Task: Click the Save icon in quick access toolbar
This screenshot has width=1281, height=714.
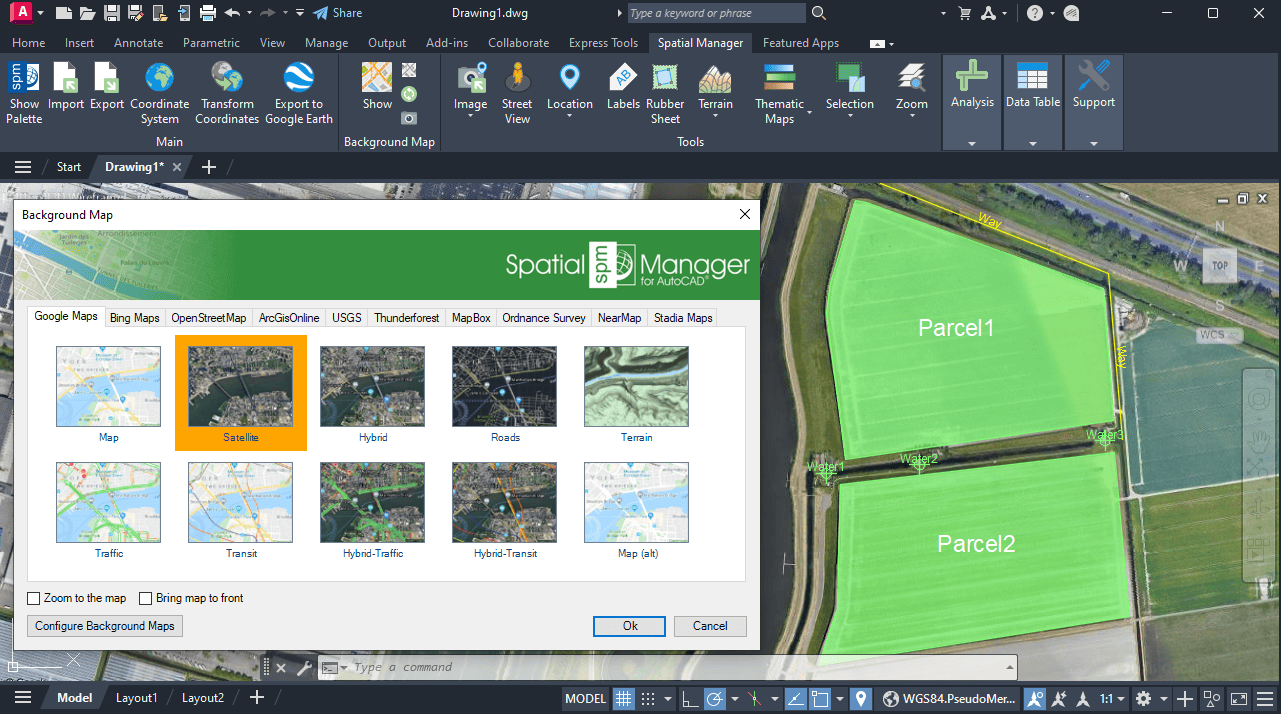Action: (x=112, y=13)
